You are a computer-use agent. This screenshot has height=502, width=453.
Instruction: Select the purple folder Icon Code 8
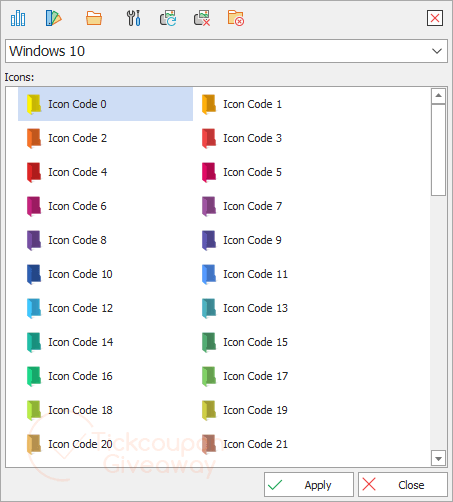pos(105,240)
